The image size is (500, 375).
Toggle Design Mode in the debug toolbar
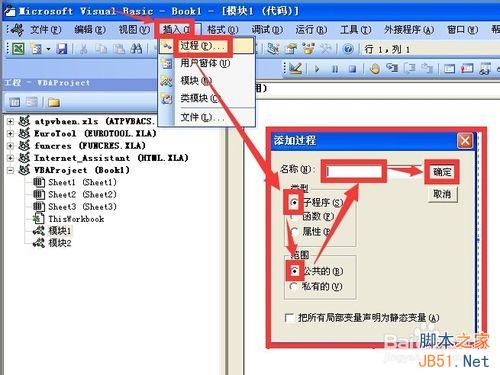pyautogui.click(x=296, y=68)
